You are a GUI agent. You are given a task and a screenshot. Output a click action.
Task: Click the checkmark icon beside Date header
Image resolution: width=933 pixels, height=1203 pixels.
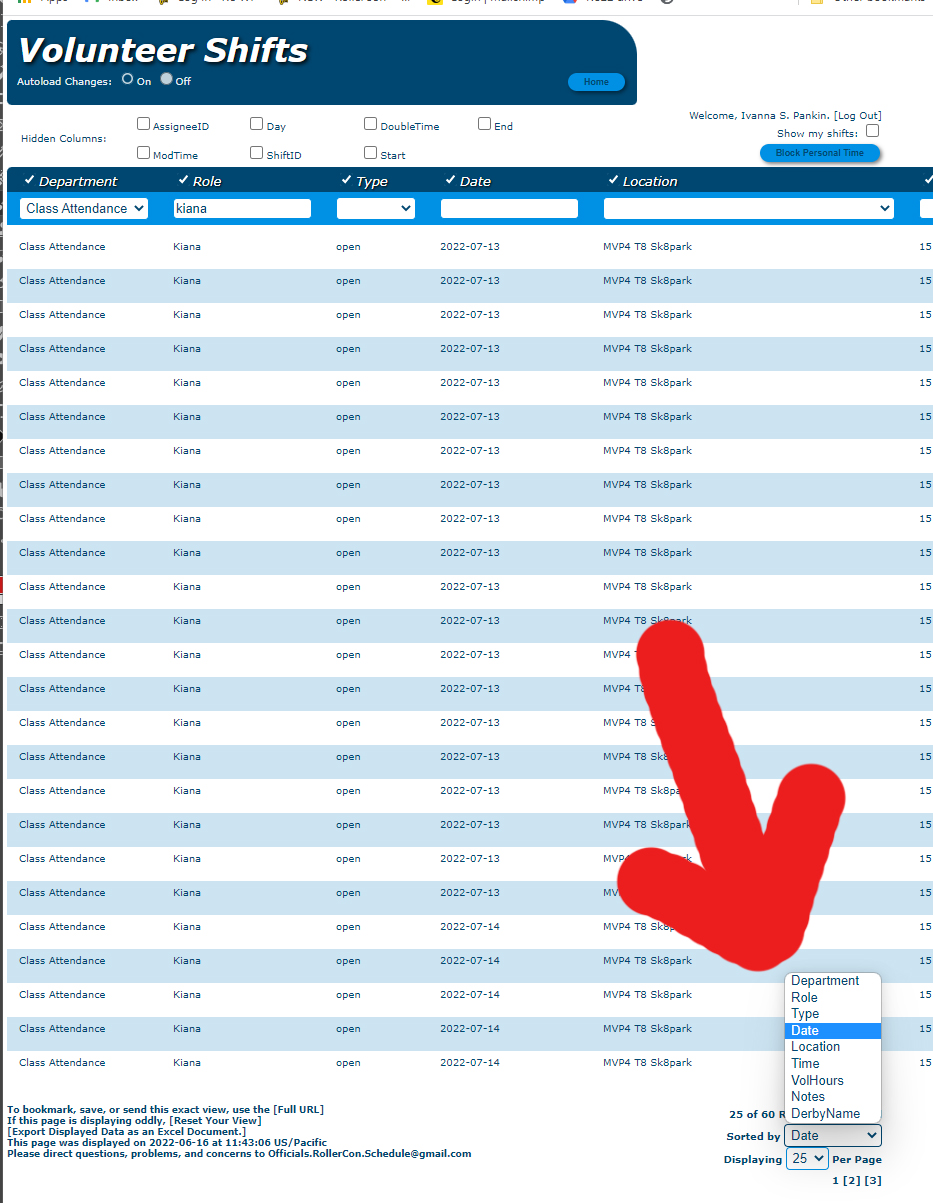(x=450, y=180)
